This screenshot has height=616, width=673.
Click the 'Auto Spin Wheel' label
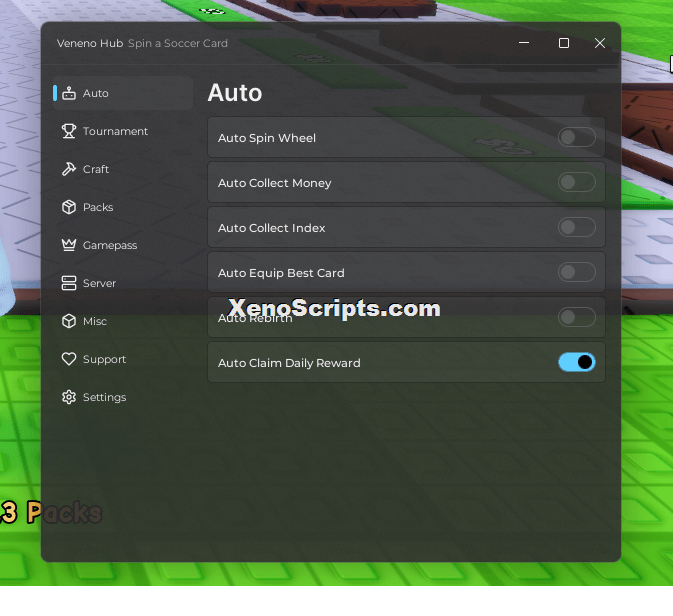[267, 138]
